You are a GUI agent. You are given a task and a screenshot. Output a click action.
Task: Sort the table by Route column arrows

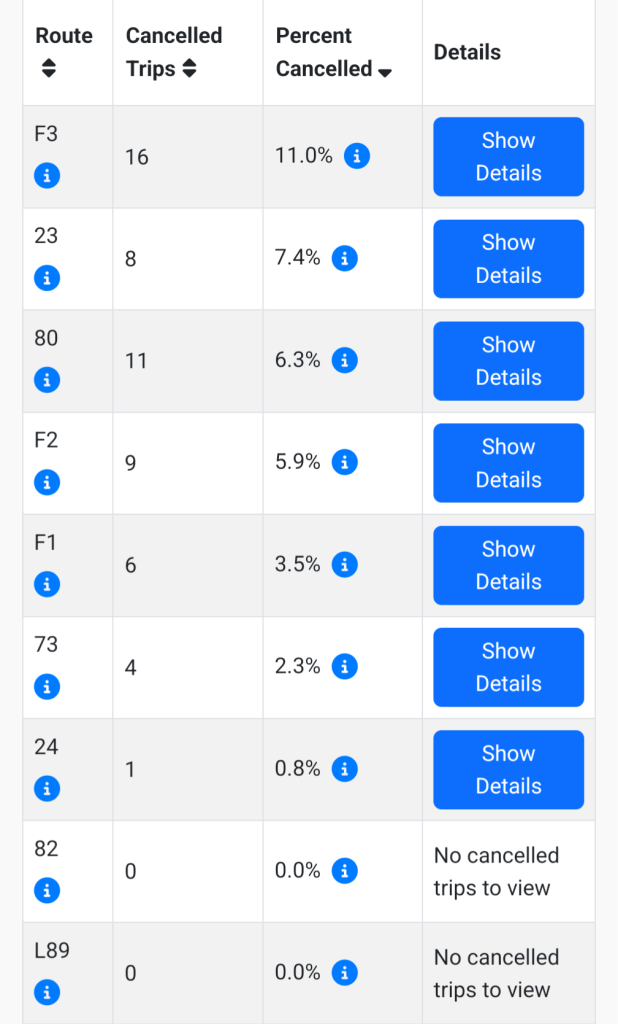(48, 68)
